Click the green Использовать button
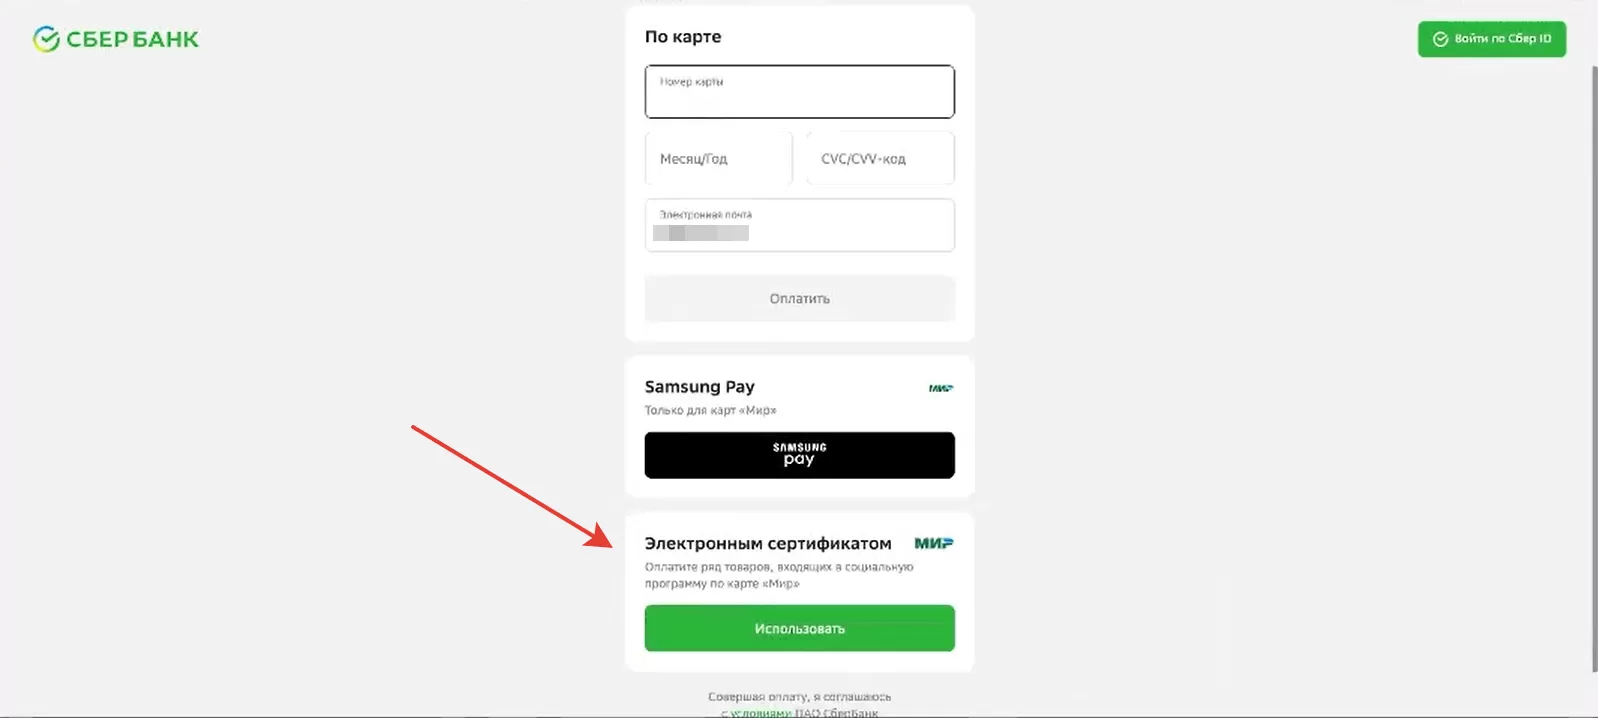Image resolution: width=1598 pixels, height=718 pixels. 800,628
